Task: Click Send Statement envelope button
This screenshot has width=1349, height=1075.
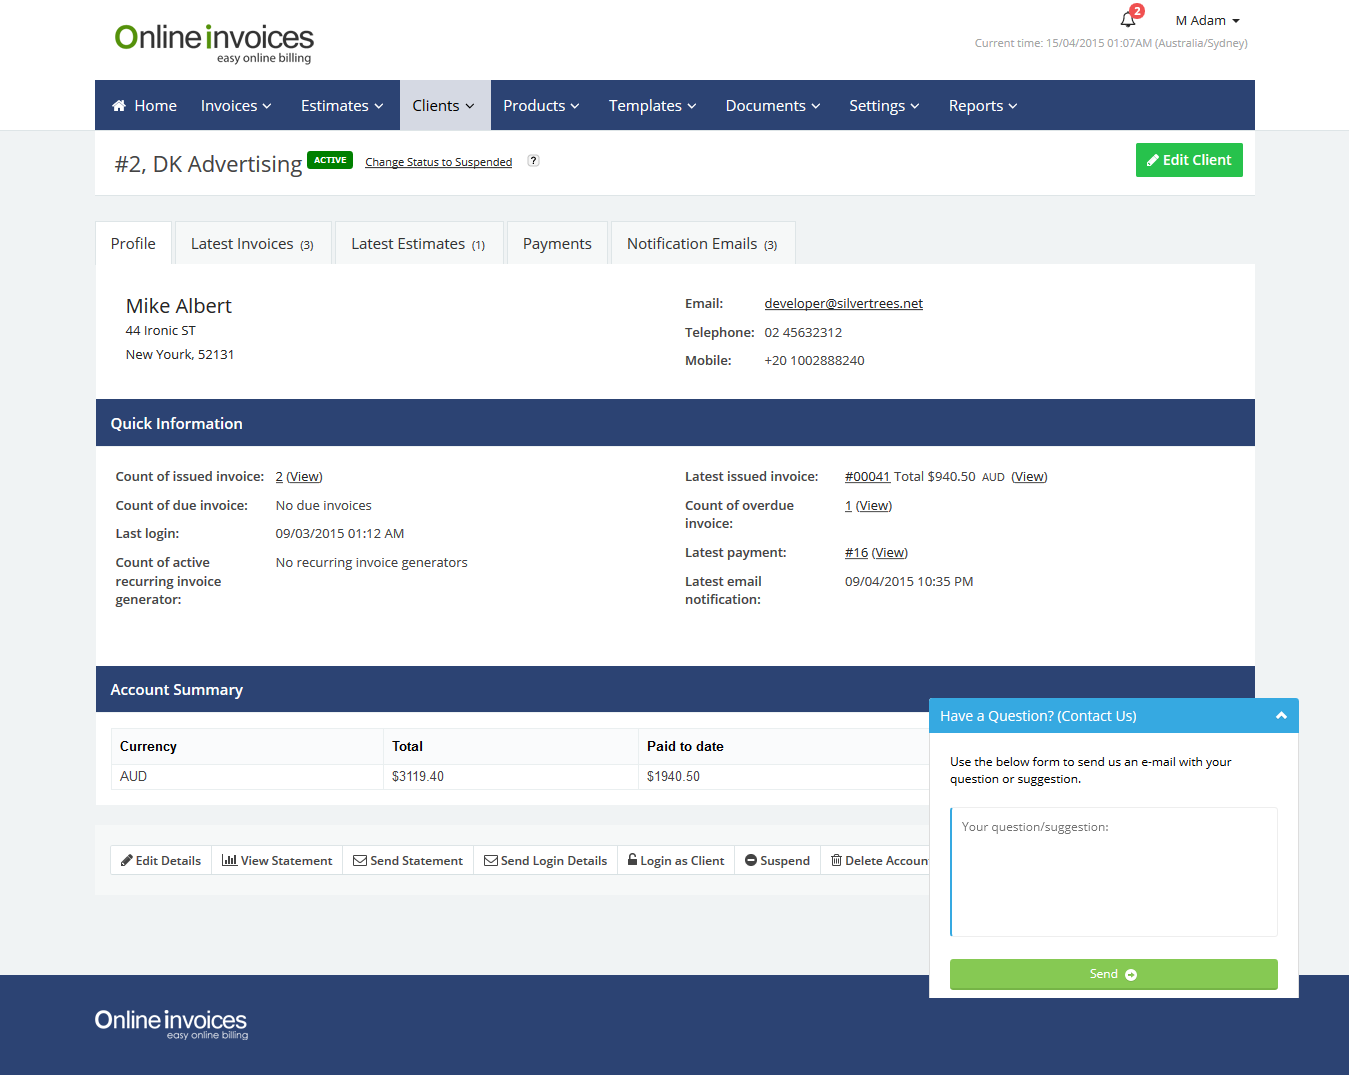Action: 408,861
